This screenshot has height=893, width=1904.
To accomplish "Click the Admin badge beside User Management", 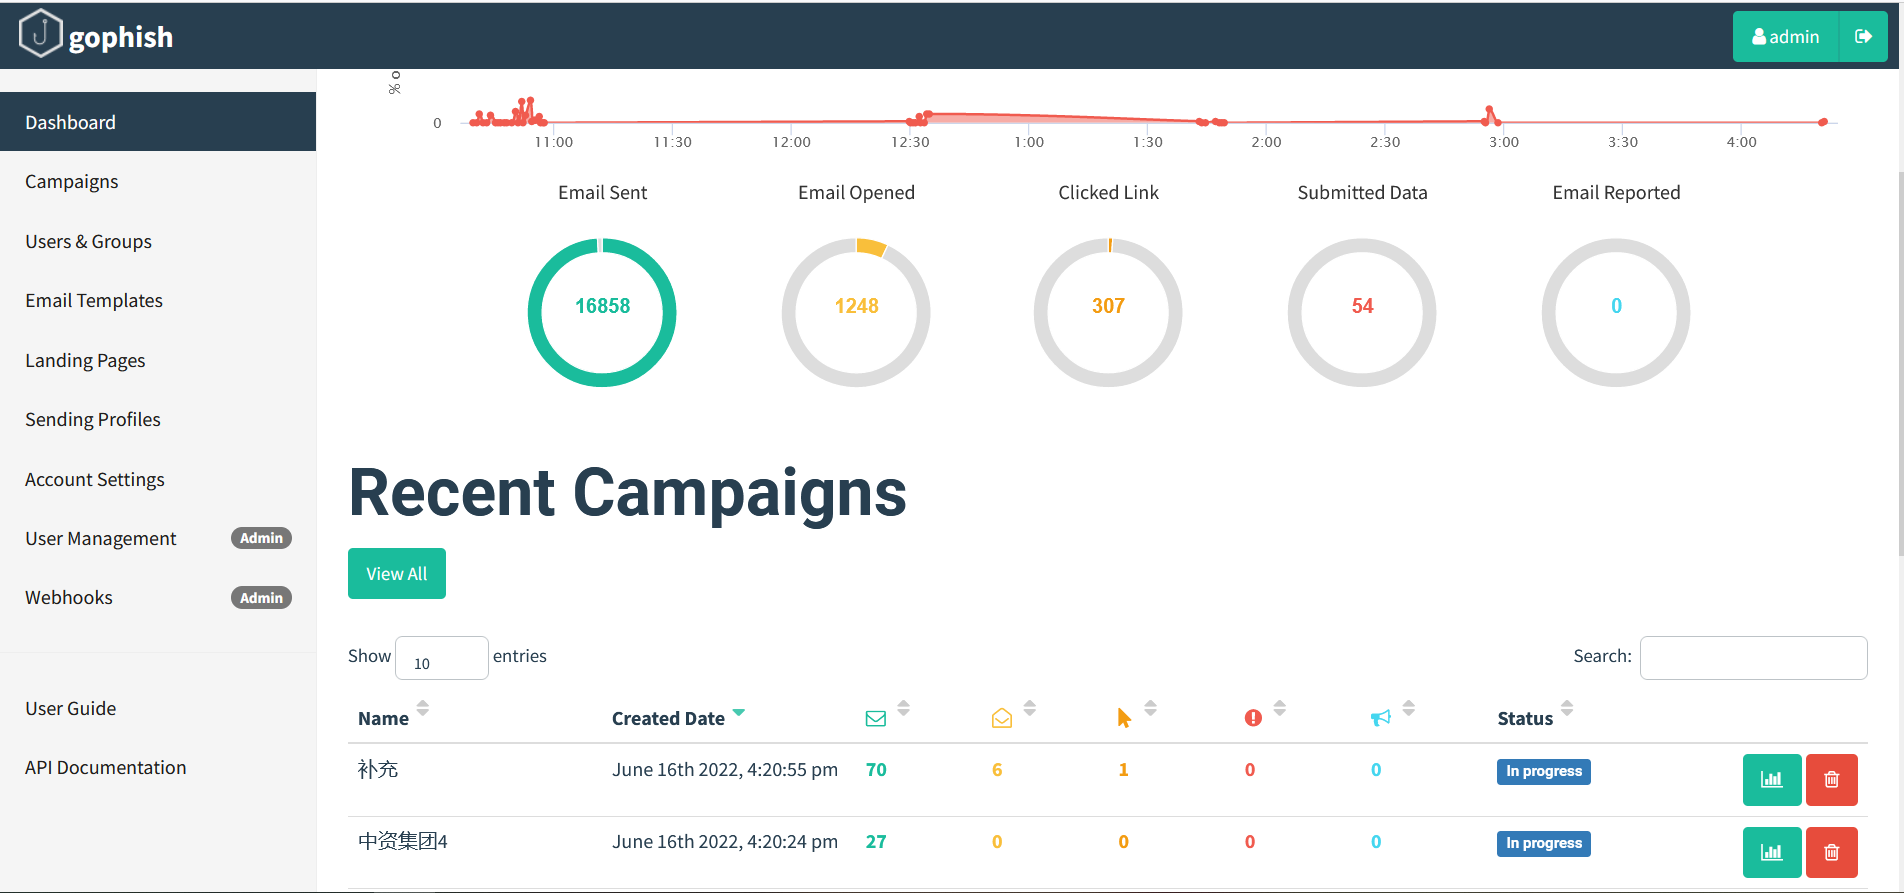I will 261,538.
